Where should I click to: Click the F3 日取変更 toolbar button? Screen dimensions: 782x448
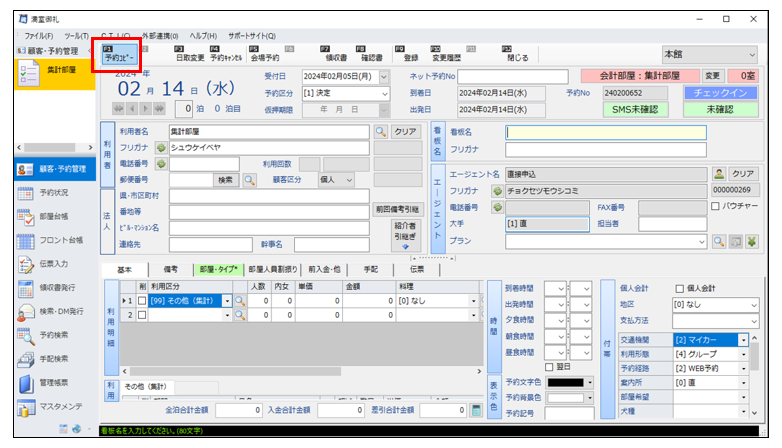click(x=187, y=54)
